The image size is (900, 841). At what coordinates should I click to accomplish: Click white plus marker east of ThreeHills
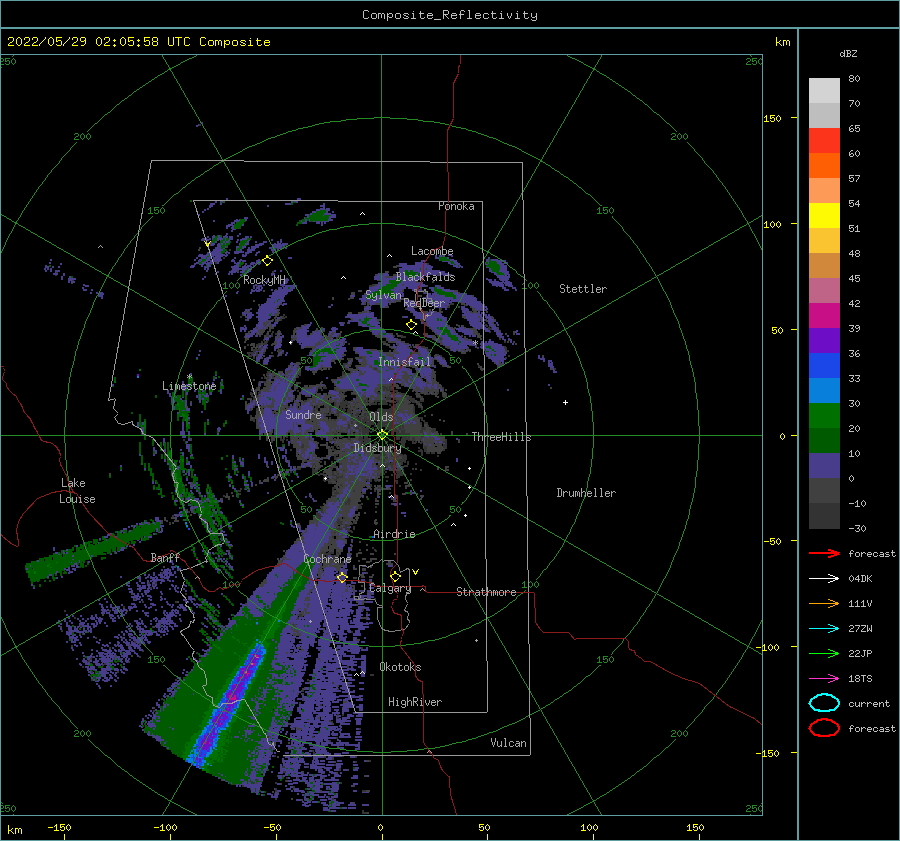click(565, 402)
